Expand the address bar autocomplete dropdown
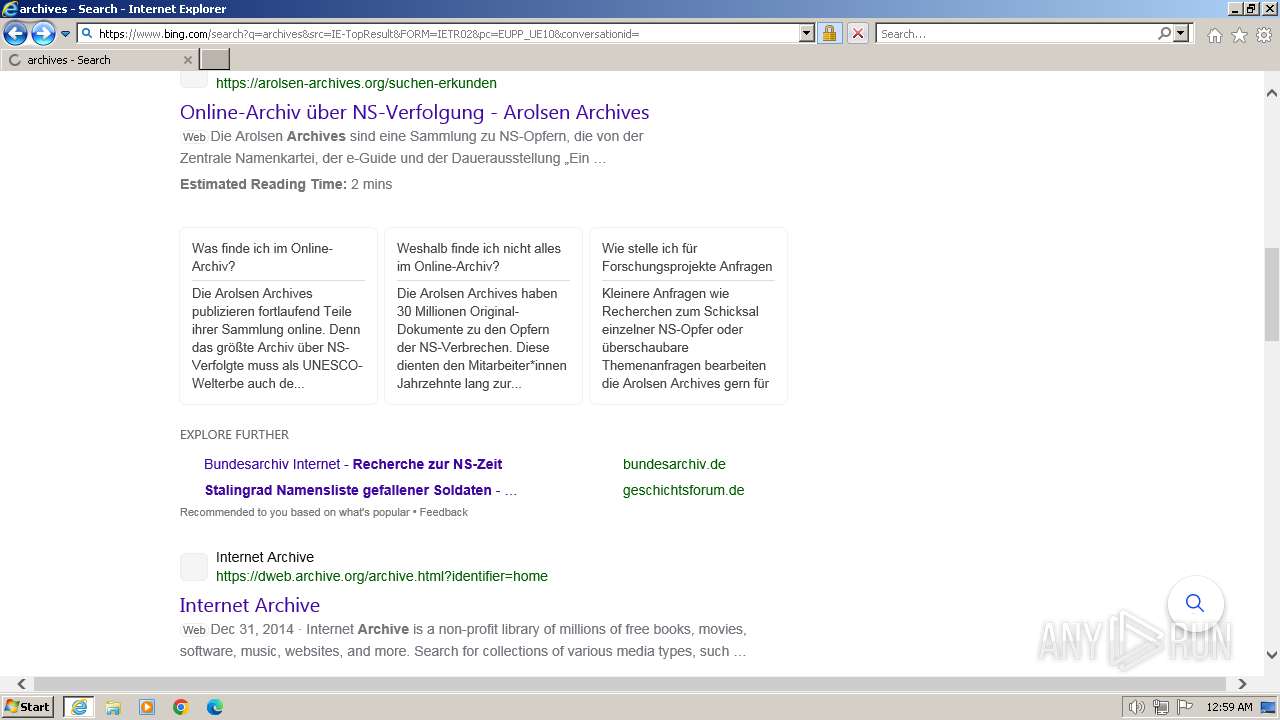1280x720 pixels. click(807, 34)
